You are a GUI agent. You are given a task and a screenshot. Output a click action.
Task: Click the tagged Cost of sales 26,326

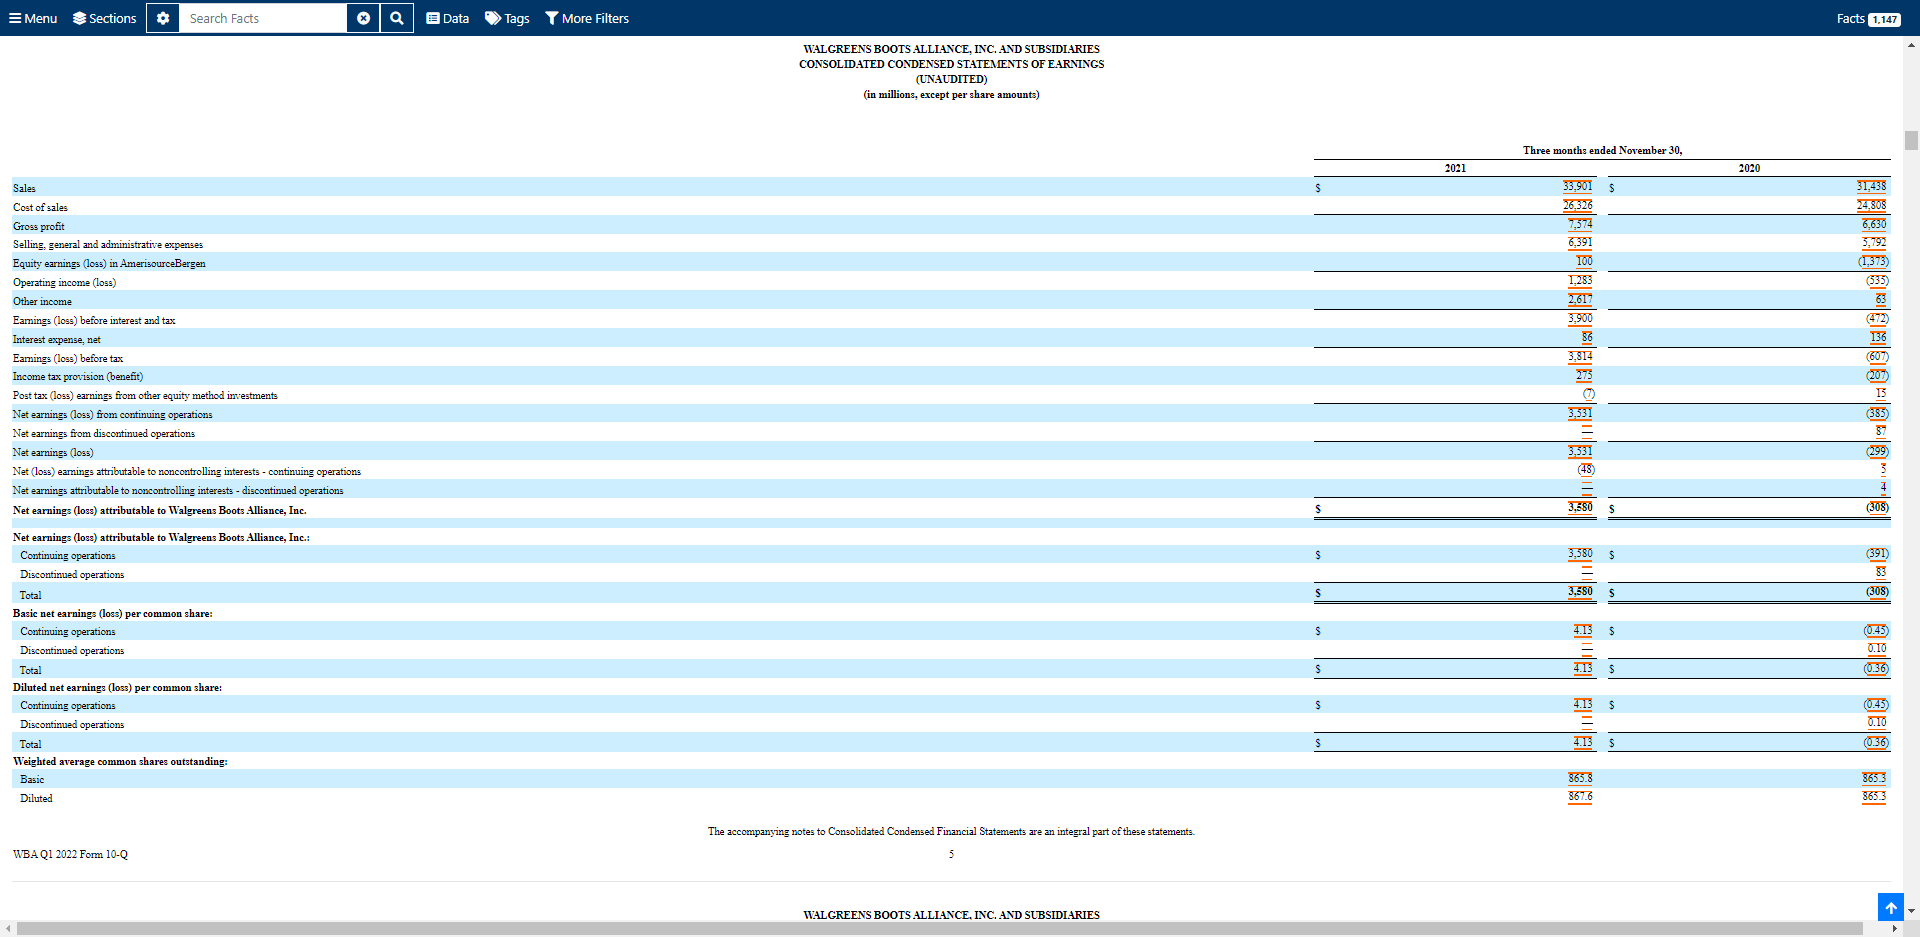point(1578,205)
